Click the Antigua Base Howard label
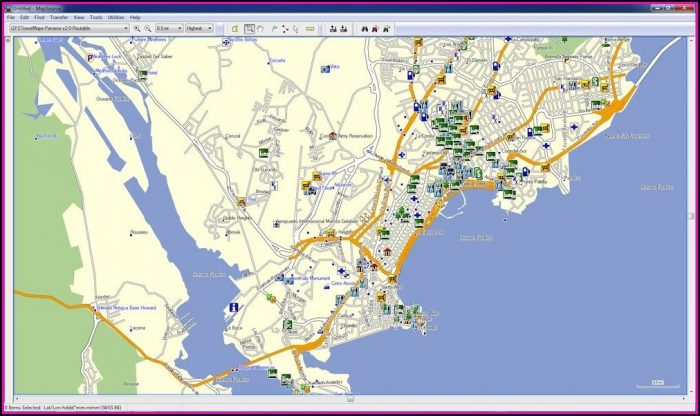The image size is (700, 416). click(127, 308)
